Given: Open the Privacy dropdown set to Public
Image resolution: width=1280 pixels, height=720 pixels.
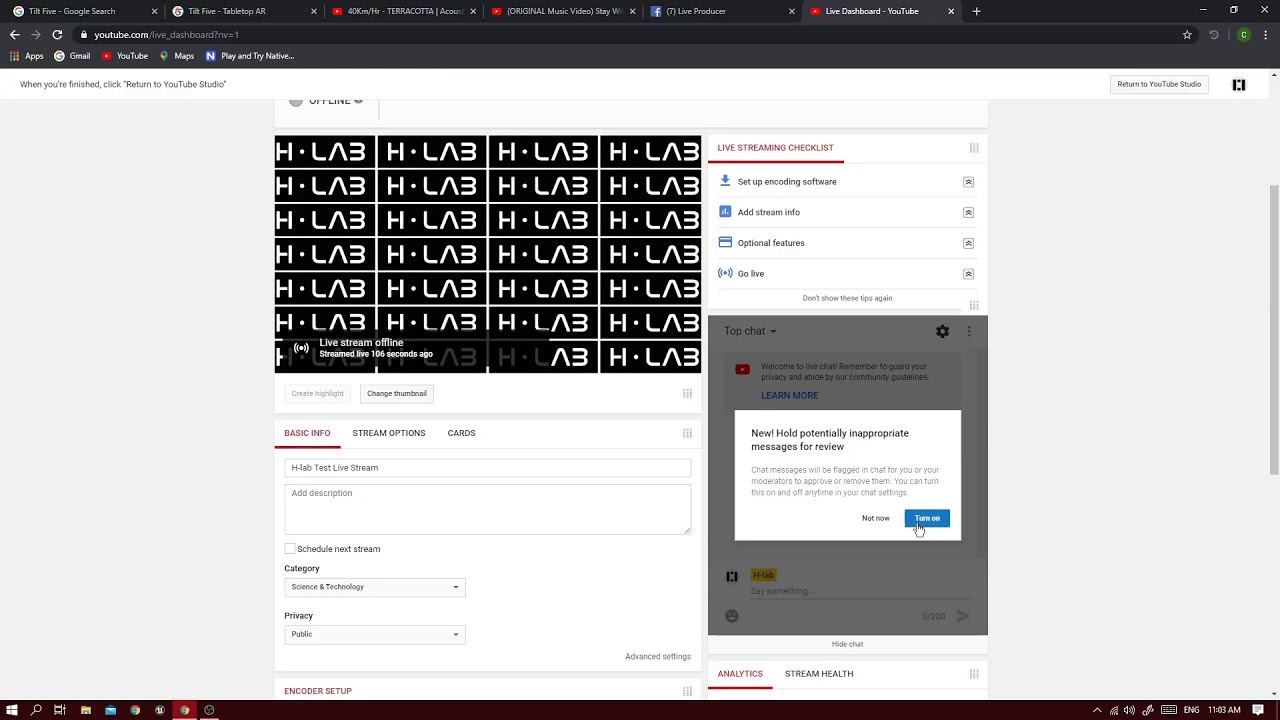Looking at the screenshot, I should (x=375, y=634).
